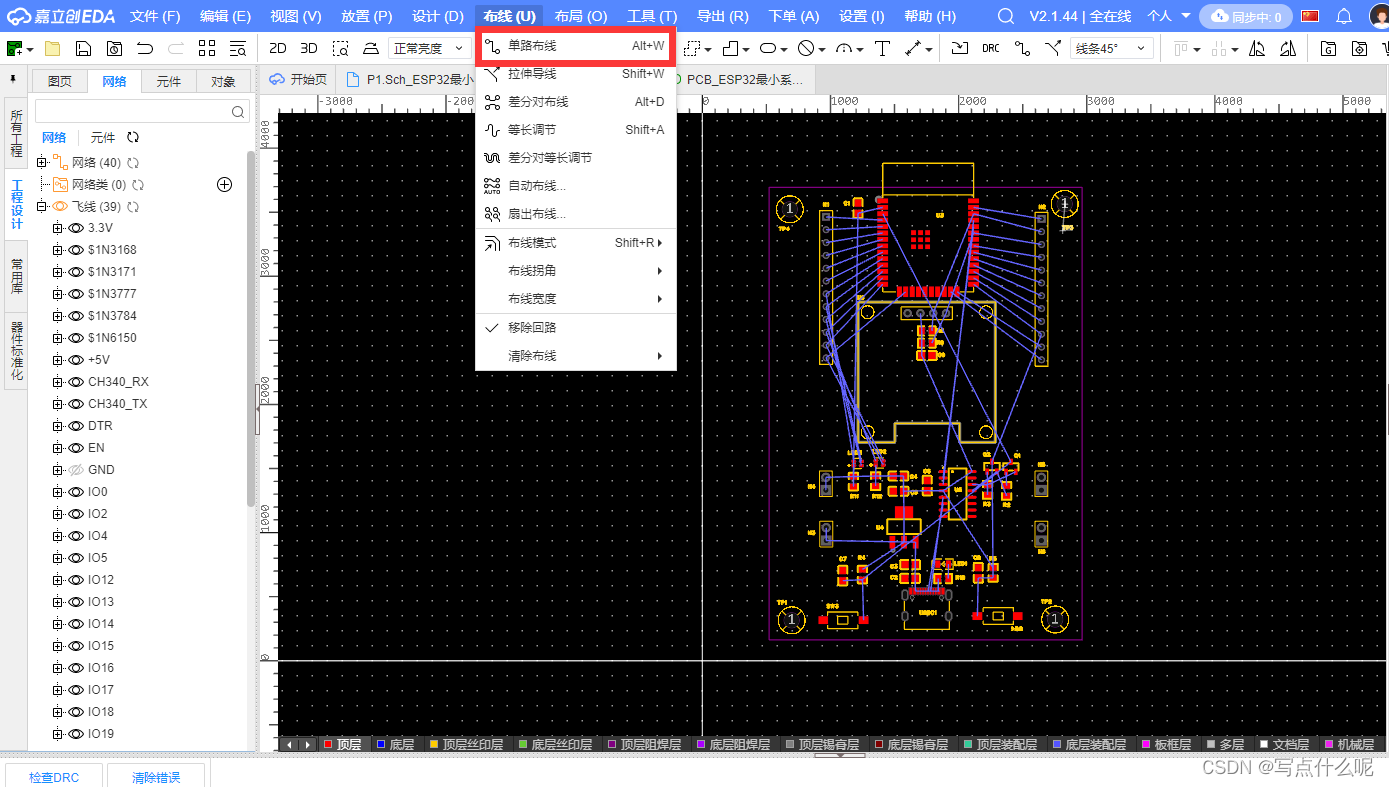Click the save icon in toolbar
The image size is (1389, 787).
pos(84,49)
